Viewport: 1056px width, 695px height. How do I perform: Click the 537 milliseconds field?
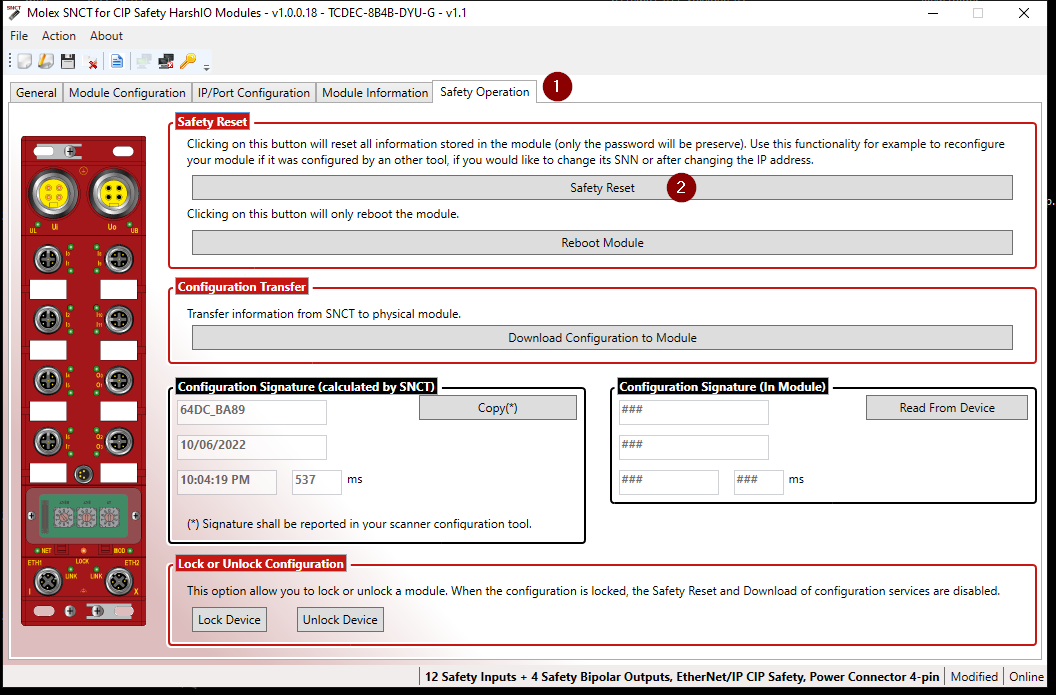click(317, 482)
